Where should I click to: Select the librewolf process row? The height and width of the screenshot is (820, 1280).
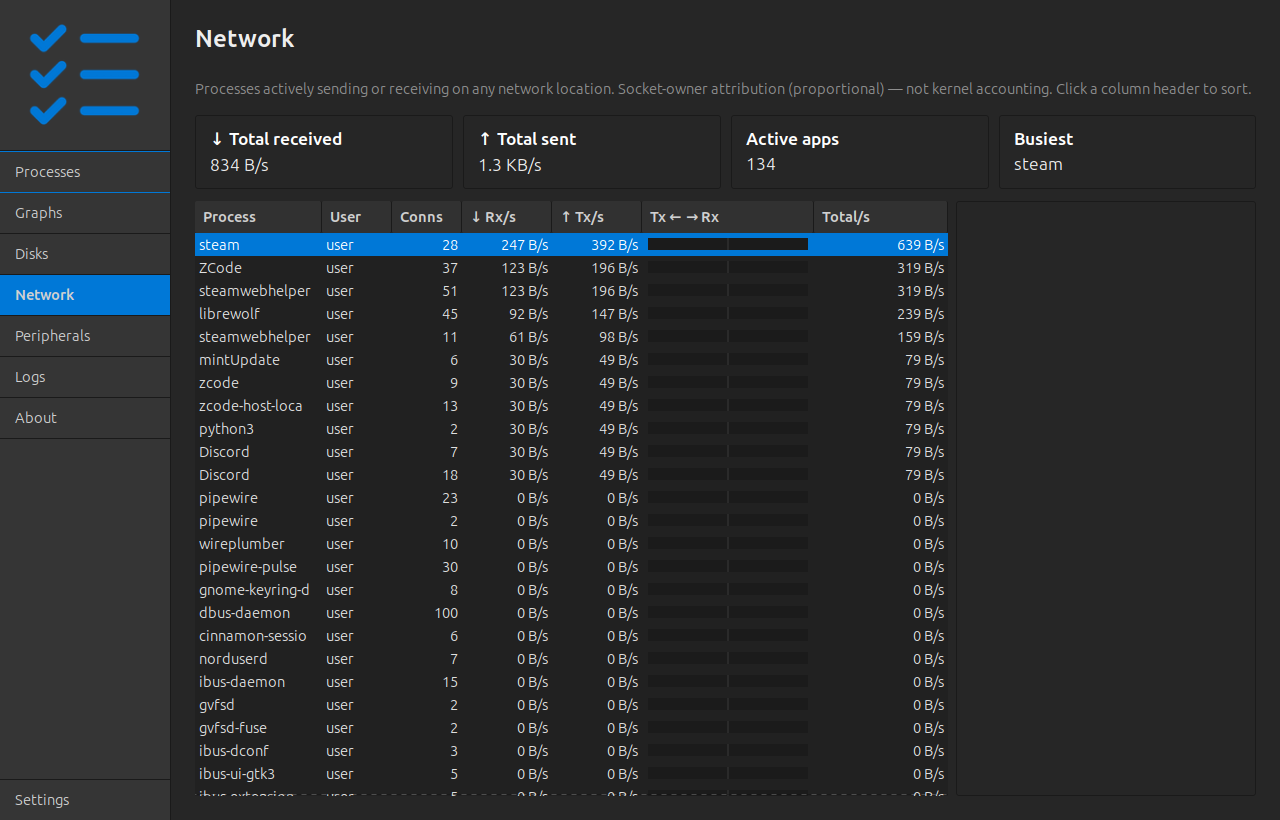coord(571,314)
